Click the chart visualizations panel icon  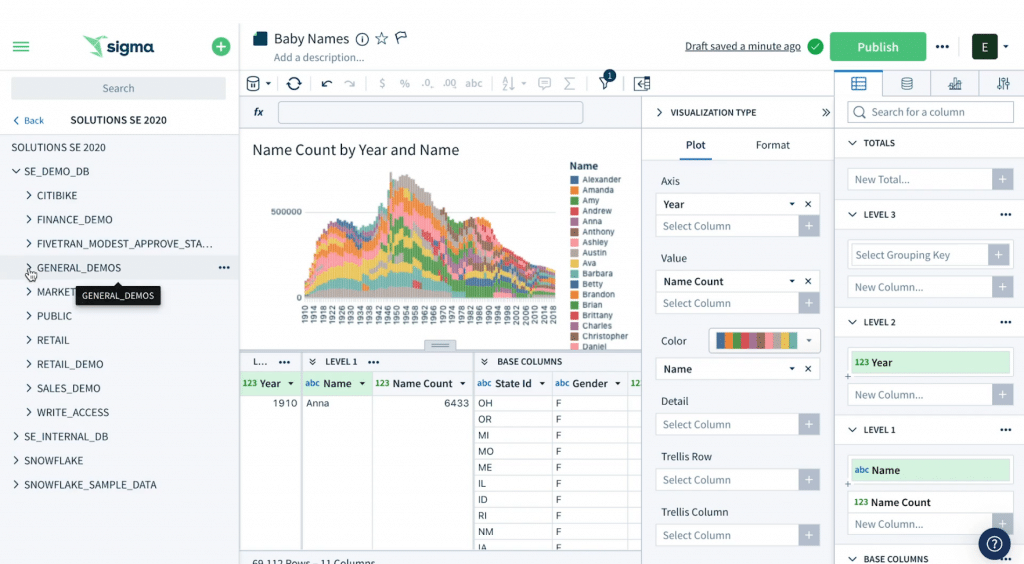[x=954, y=84]
